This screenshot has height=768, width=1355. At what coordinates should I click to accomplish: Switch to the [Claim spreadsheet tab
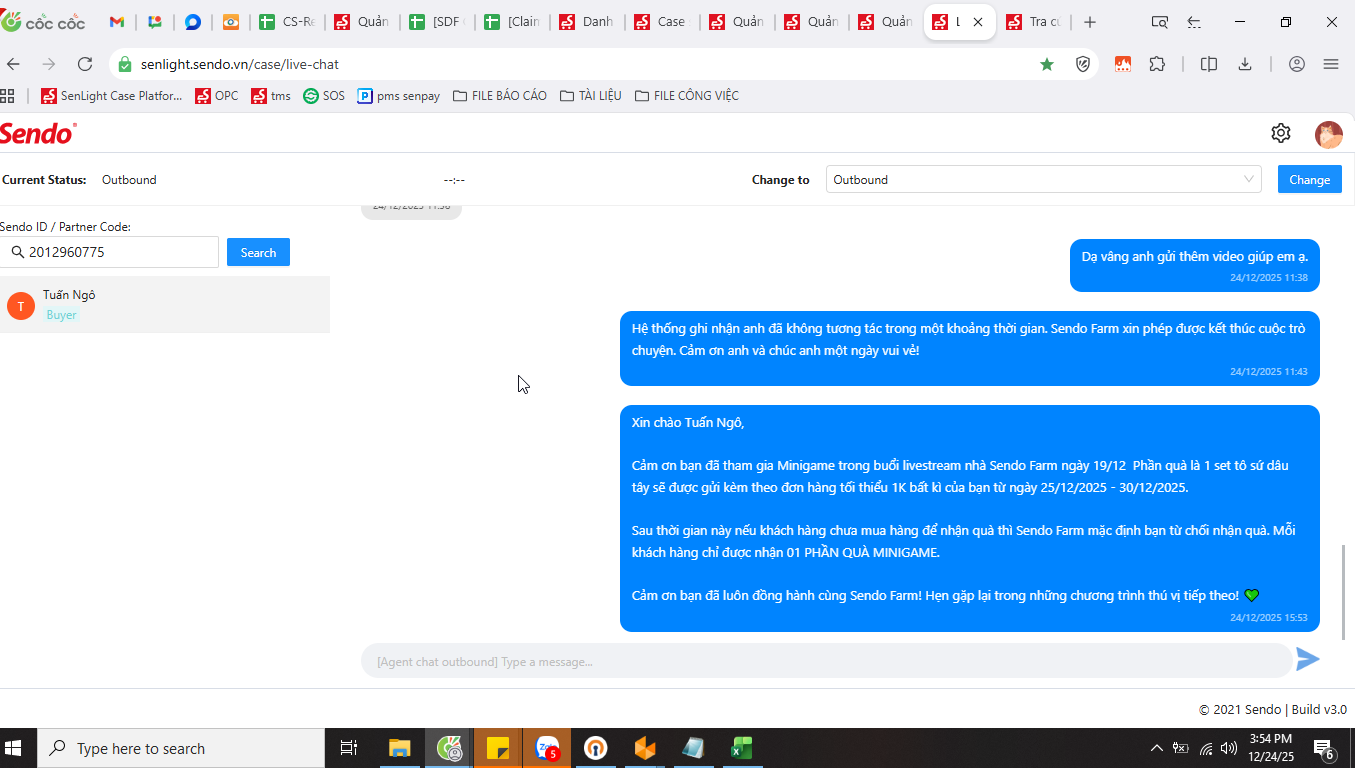(514, 22)
